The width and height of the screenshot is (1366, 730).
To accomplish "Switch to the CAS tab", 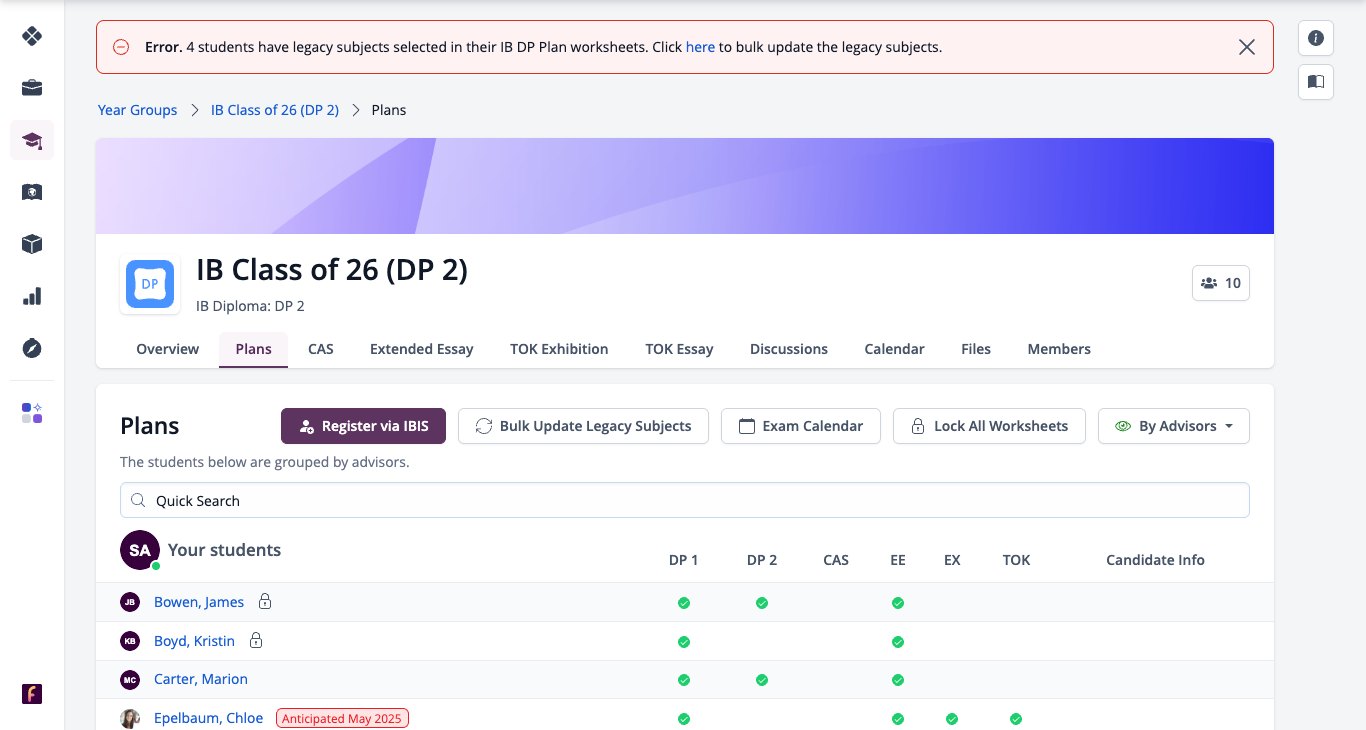I will click(321, 349).
